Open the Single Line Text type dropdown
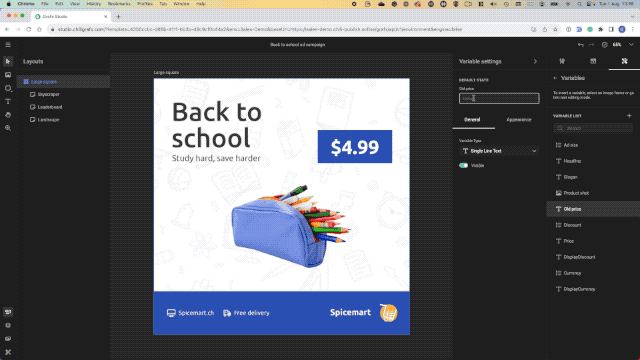640x360 pixels. (x=499, y=151)
